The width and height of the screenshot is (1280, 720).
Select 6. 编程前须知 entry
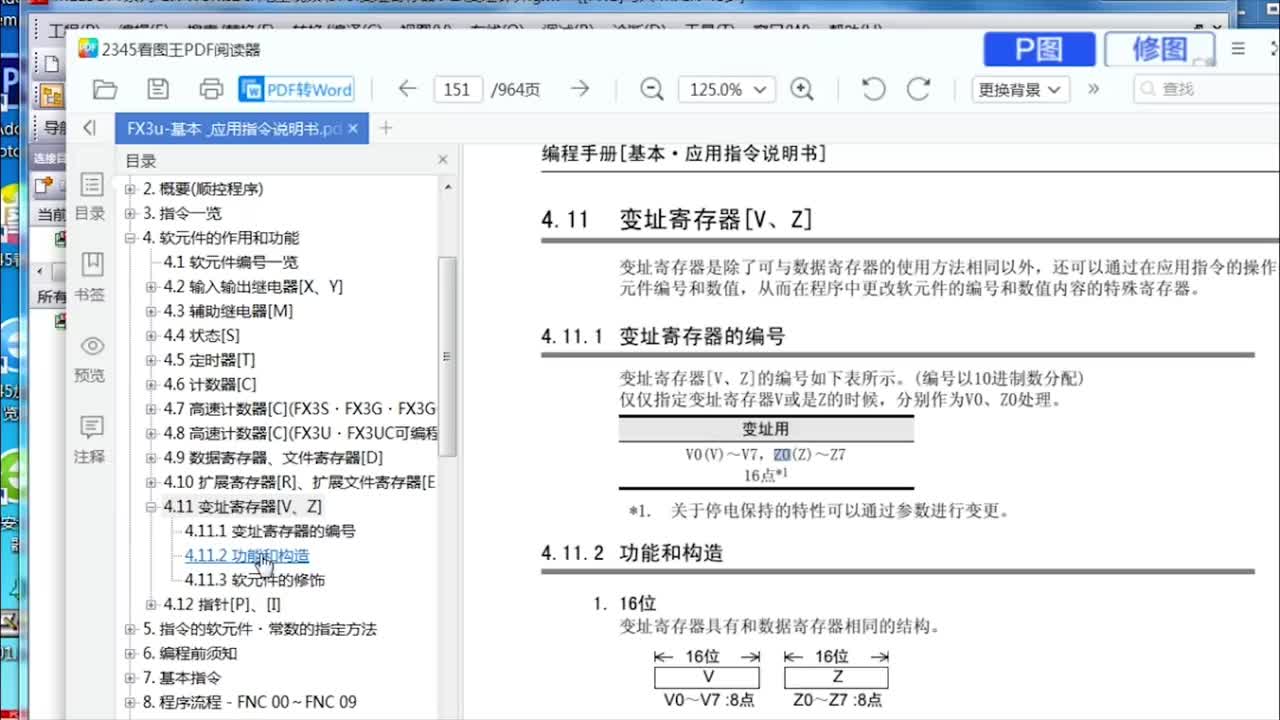190,653
